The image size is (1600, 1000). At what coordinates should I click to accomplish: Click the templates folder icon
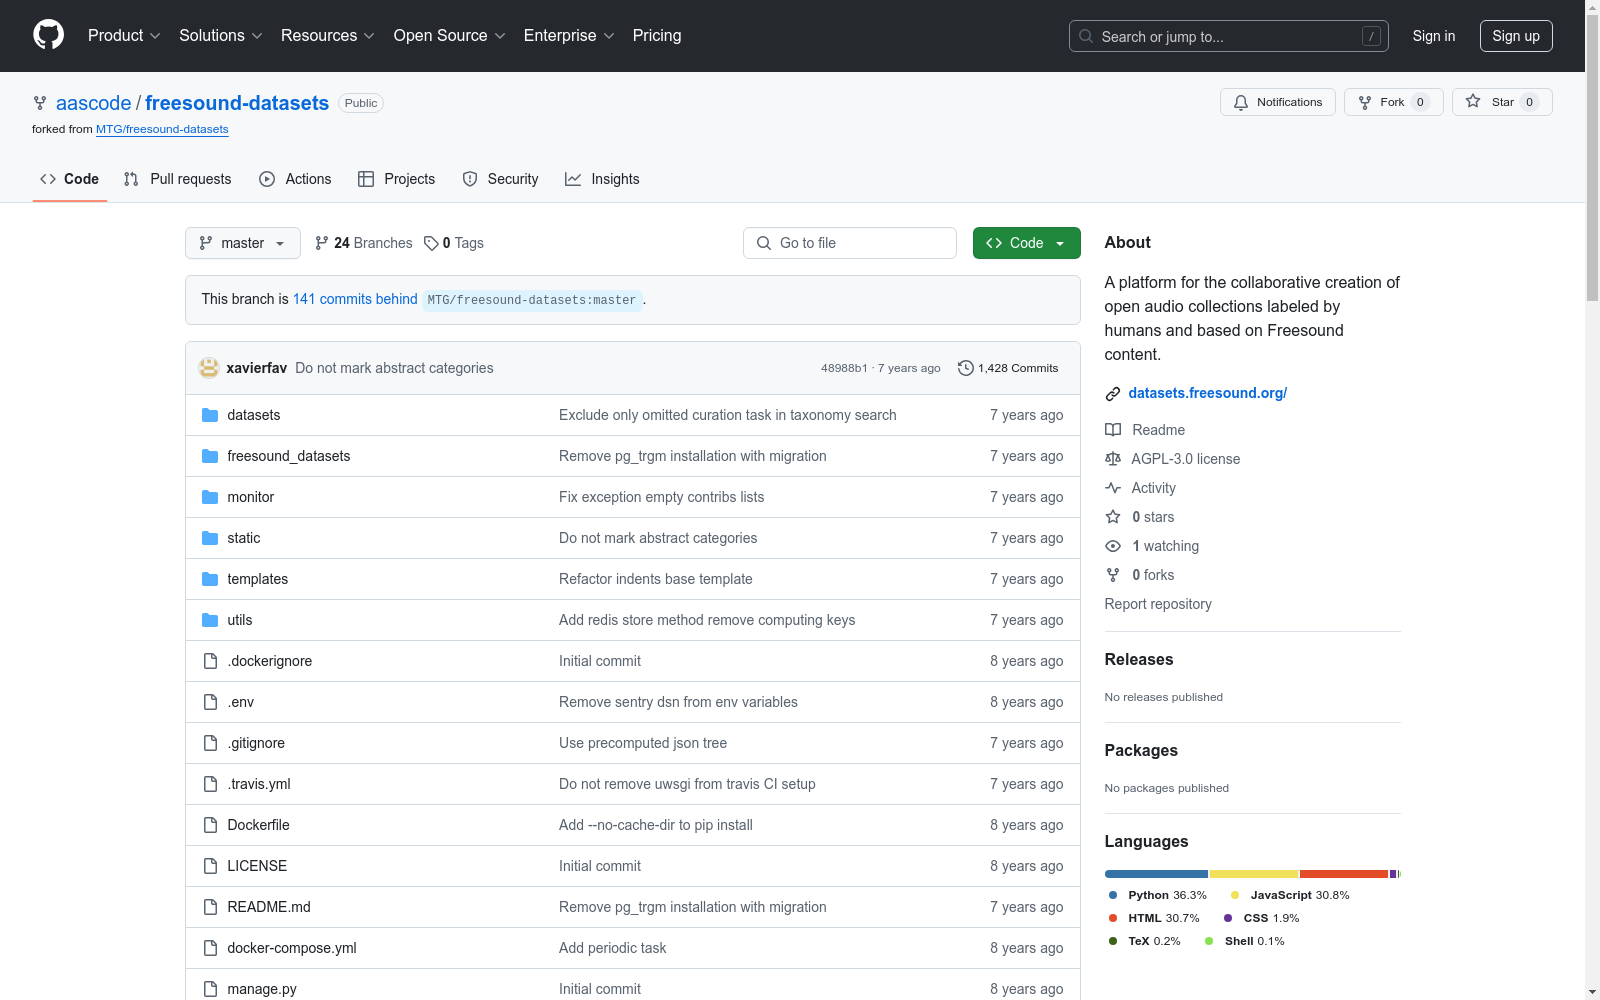210,579
